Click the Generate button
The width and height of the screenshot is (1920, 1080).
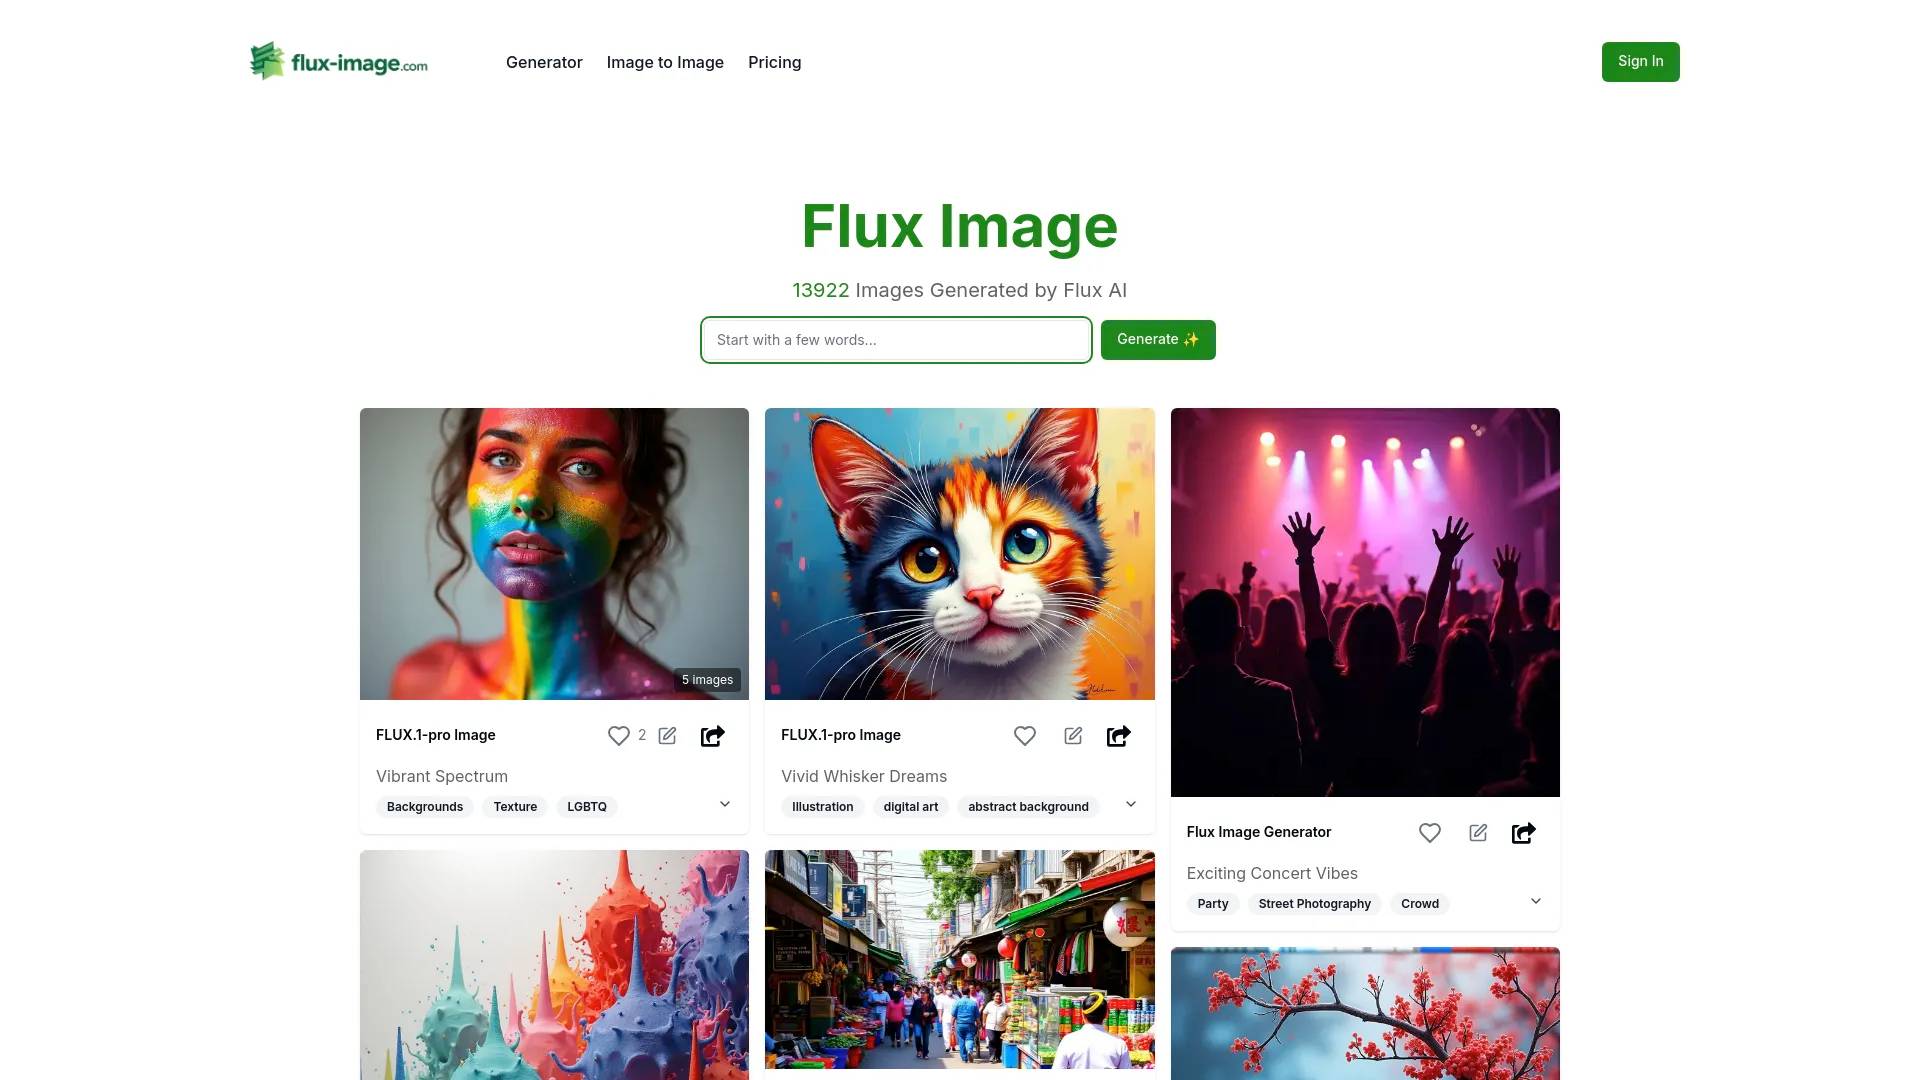point(1158,339)
